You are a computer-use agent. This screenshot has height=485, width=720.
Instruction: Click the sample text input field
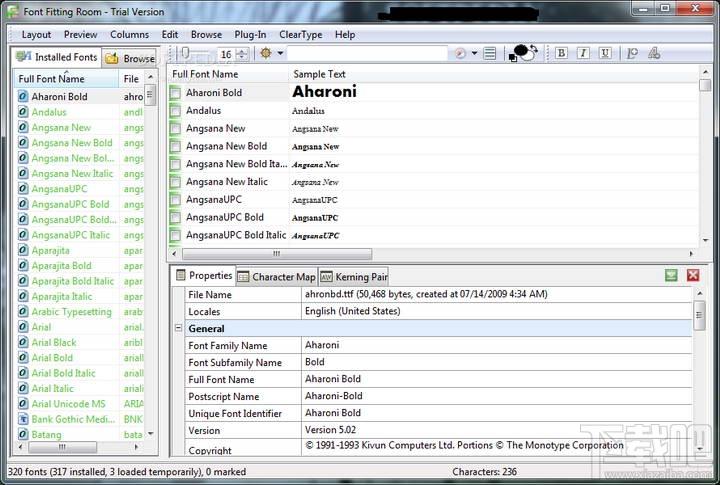tap(368, 53)
